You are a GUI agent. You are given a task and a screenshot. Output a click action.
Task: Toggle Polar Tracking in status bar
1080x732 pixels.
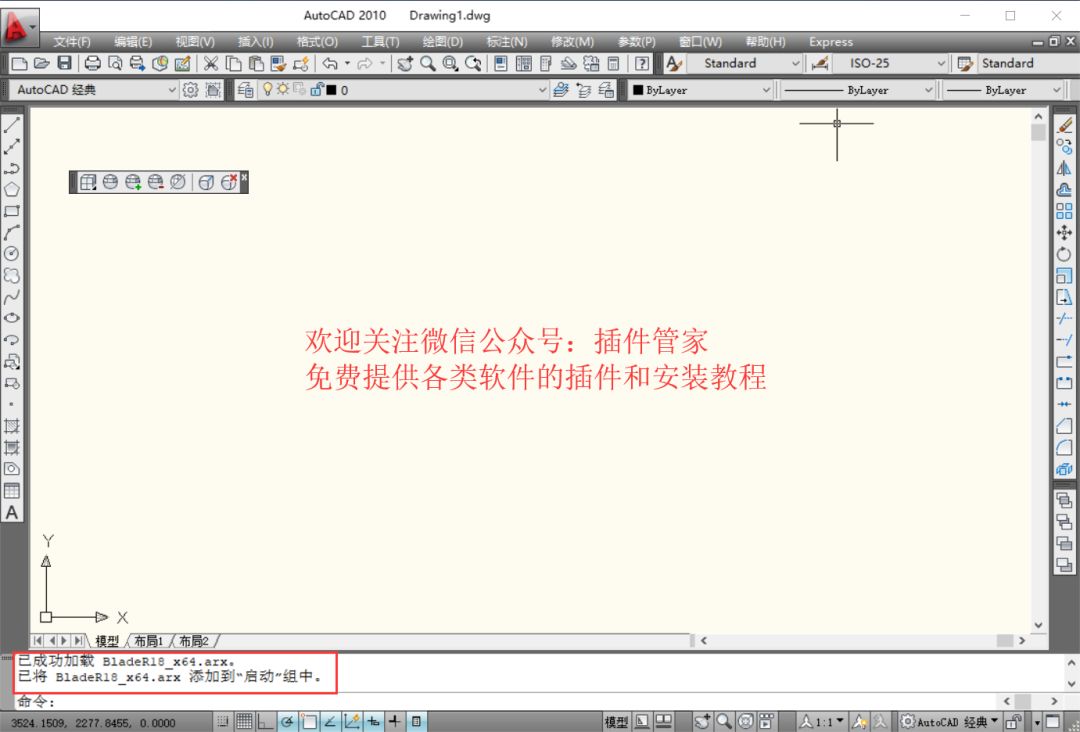tap(287, 722)
